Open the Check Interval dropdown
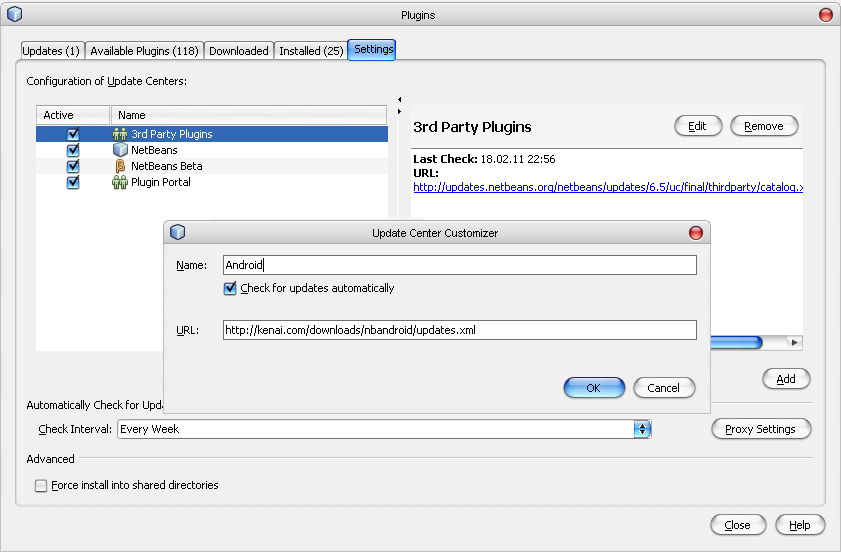Viewport: 841px width, 552px height. (642, 429)
